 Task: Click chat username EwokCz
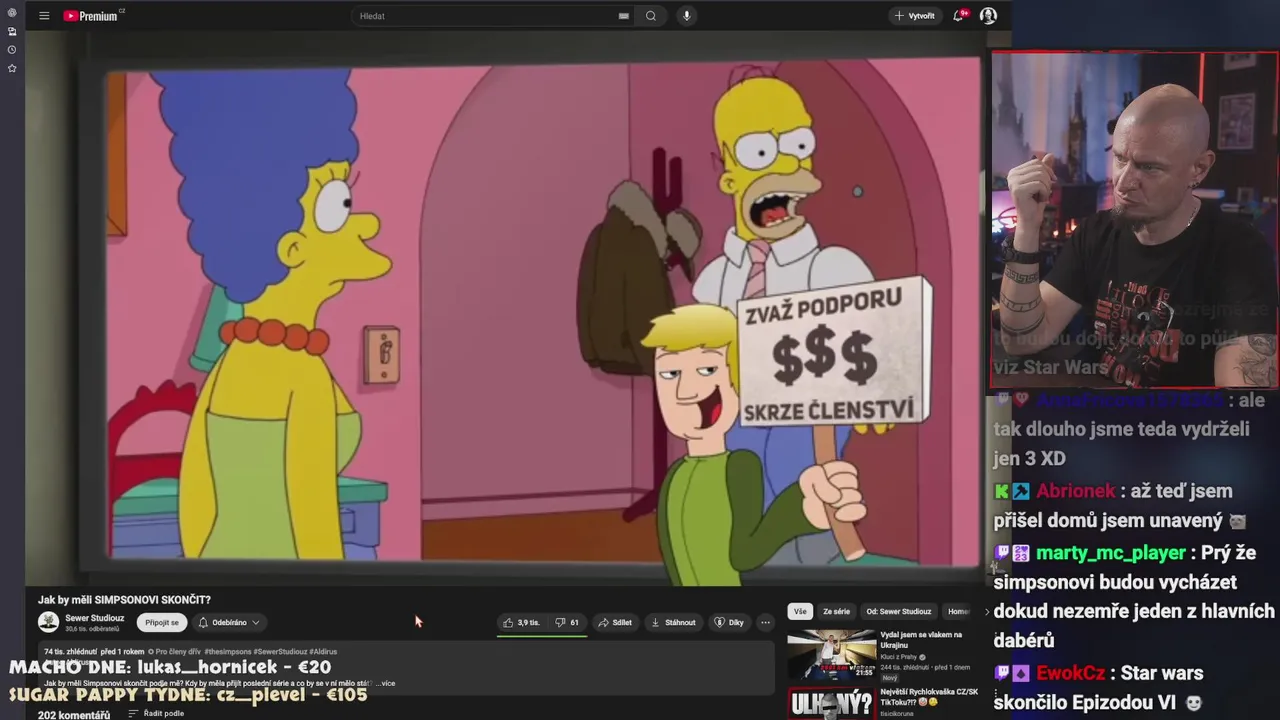[1069, 673]
